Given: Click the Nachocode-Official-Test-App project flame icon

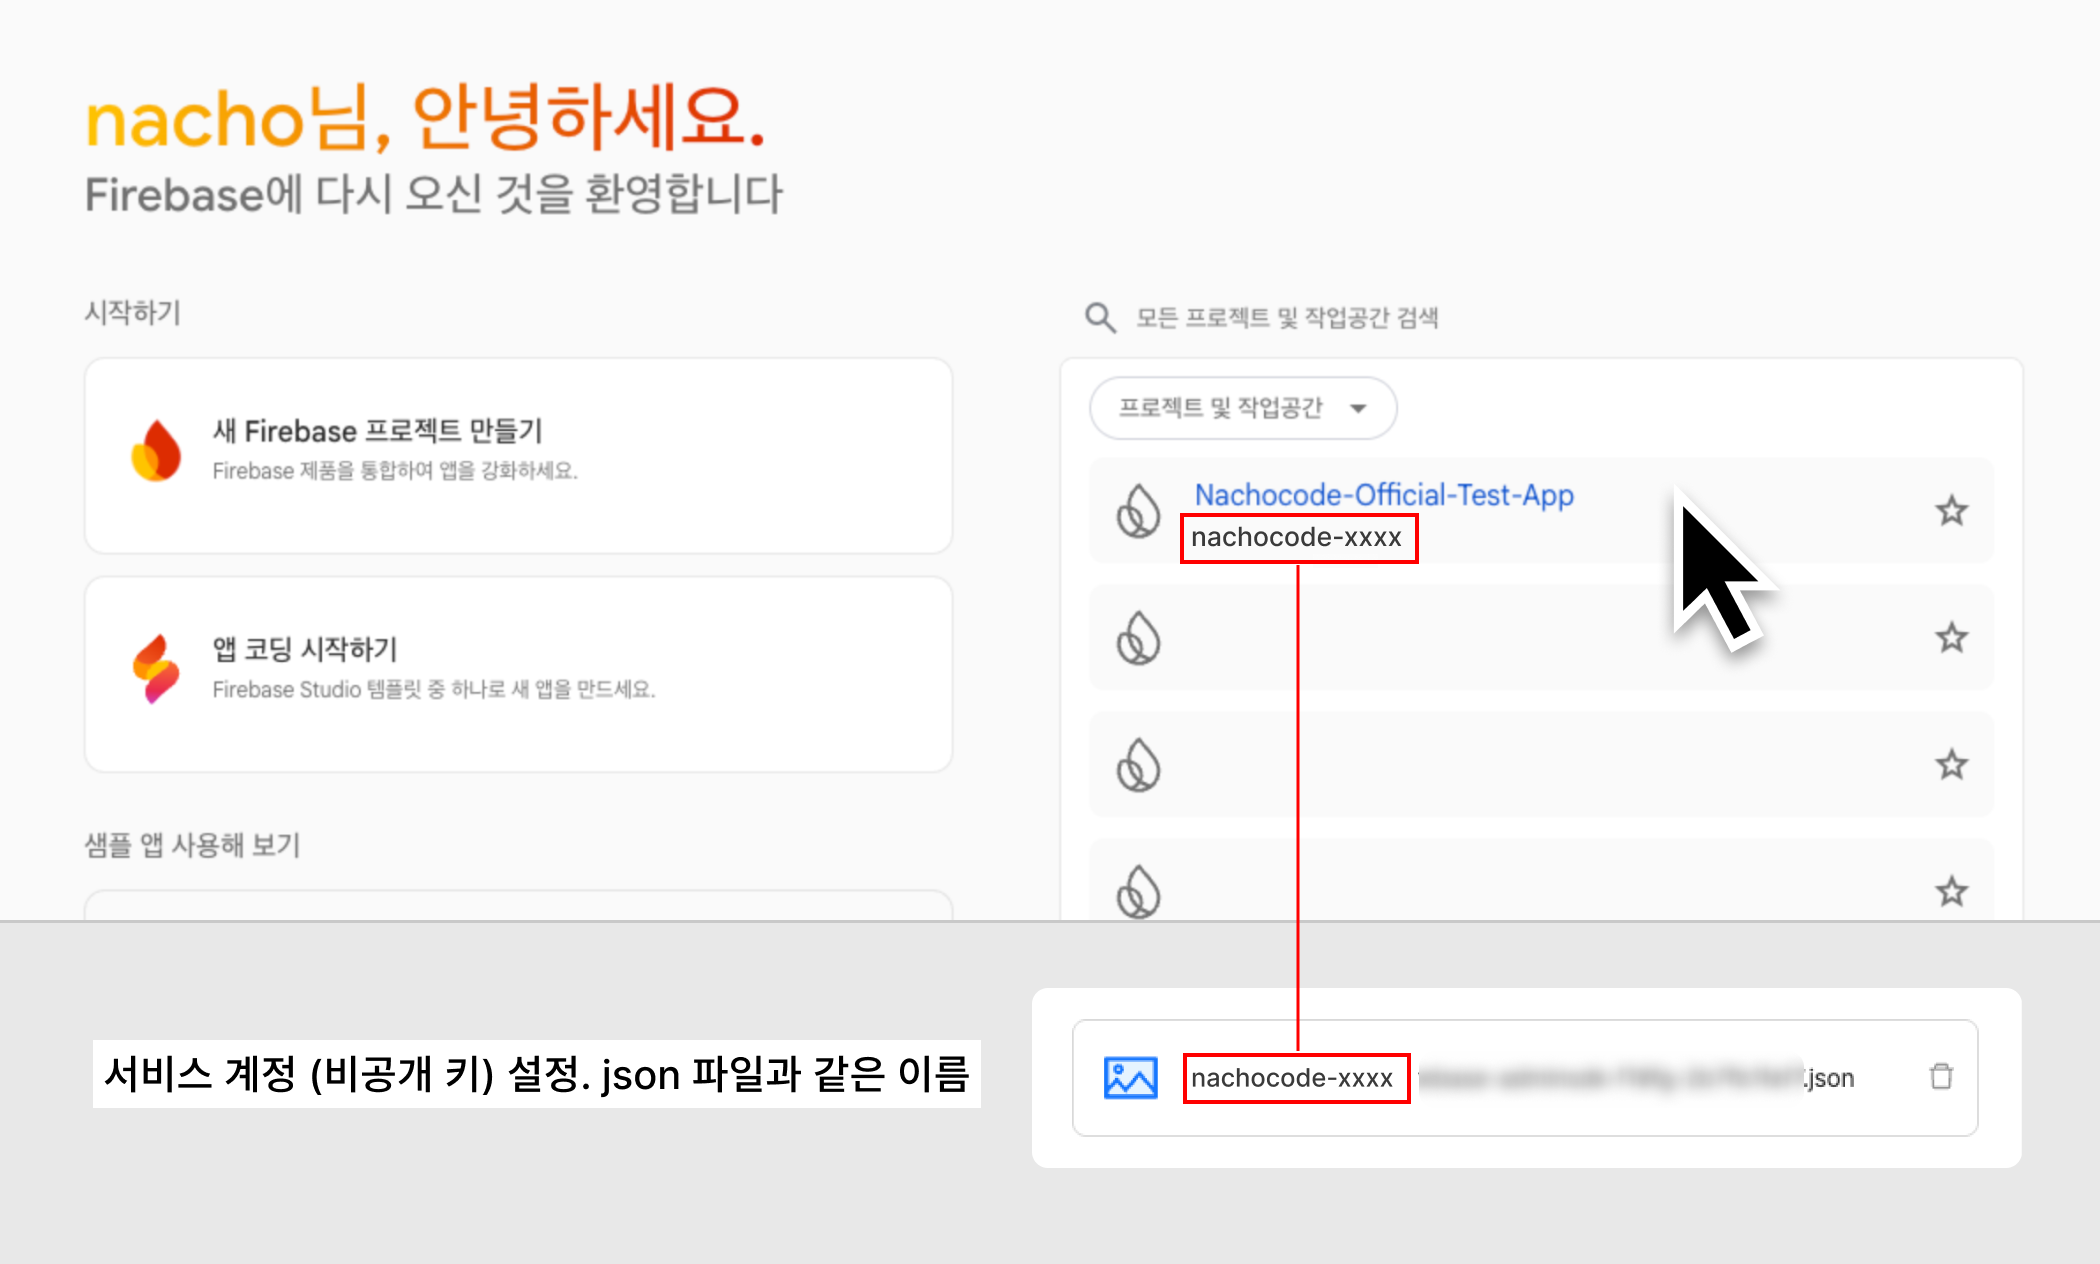Looking at the screenshot, I should (x=1138, y=511).
